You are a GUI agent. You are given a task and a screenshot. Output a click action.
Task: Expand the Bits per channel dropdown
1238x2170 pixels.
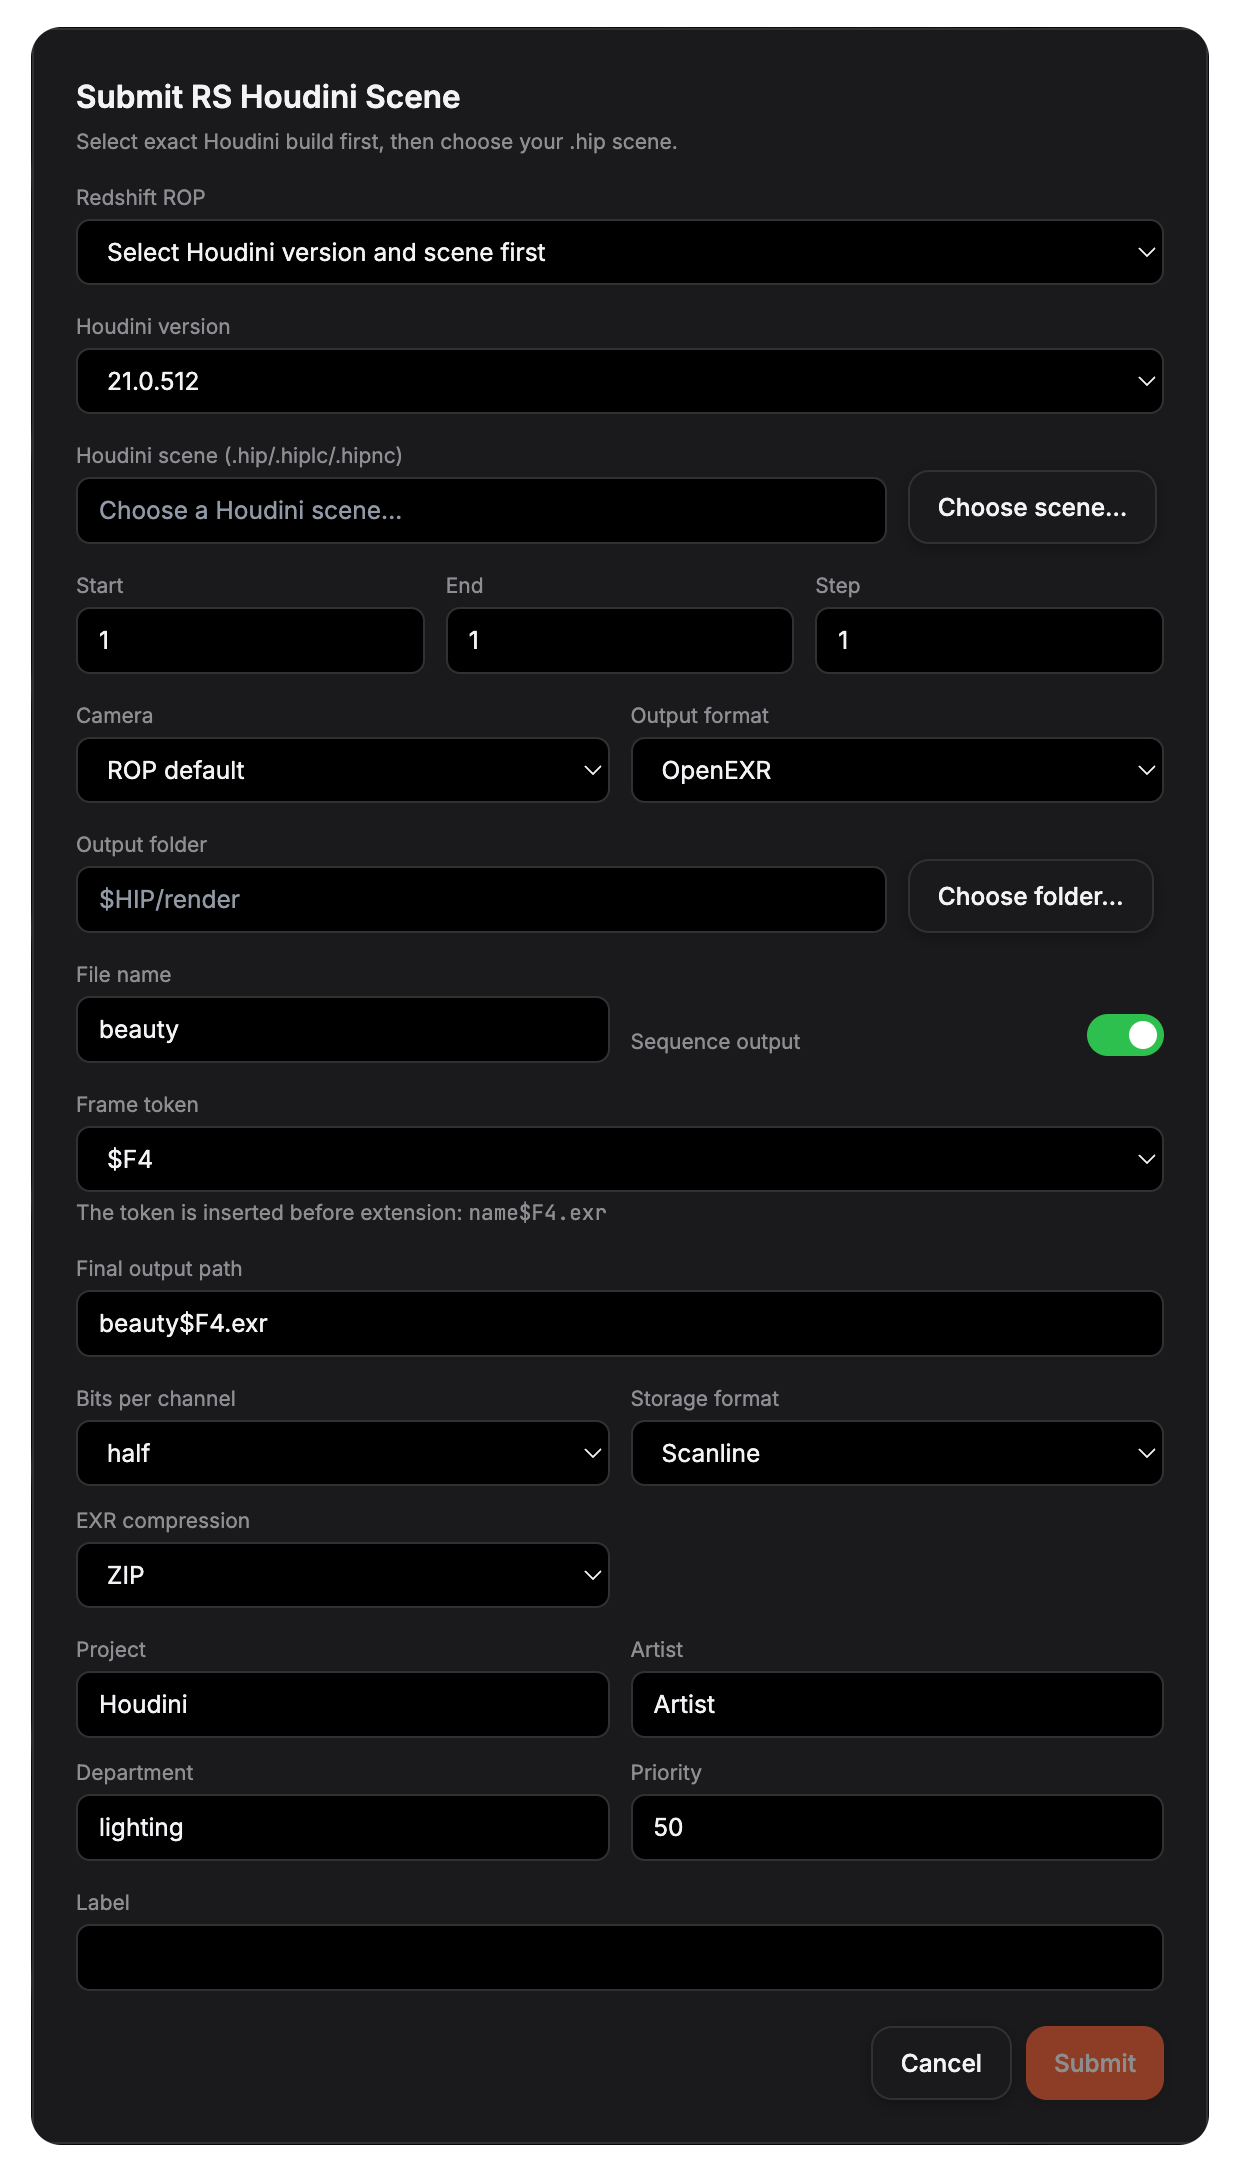[342, 1453]
